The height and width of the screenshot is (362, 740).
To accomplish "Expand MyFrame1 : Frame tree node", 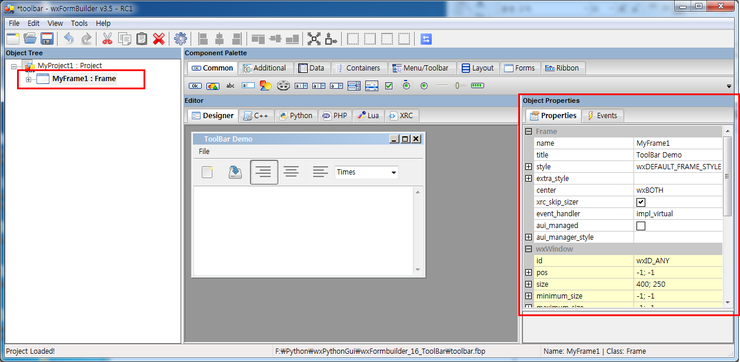I will 28,79.
